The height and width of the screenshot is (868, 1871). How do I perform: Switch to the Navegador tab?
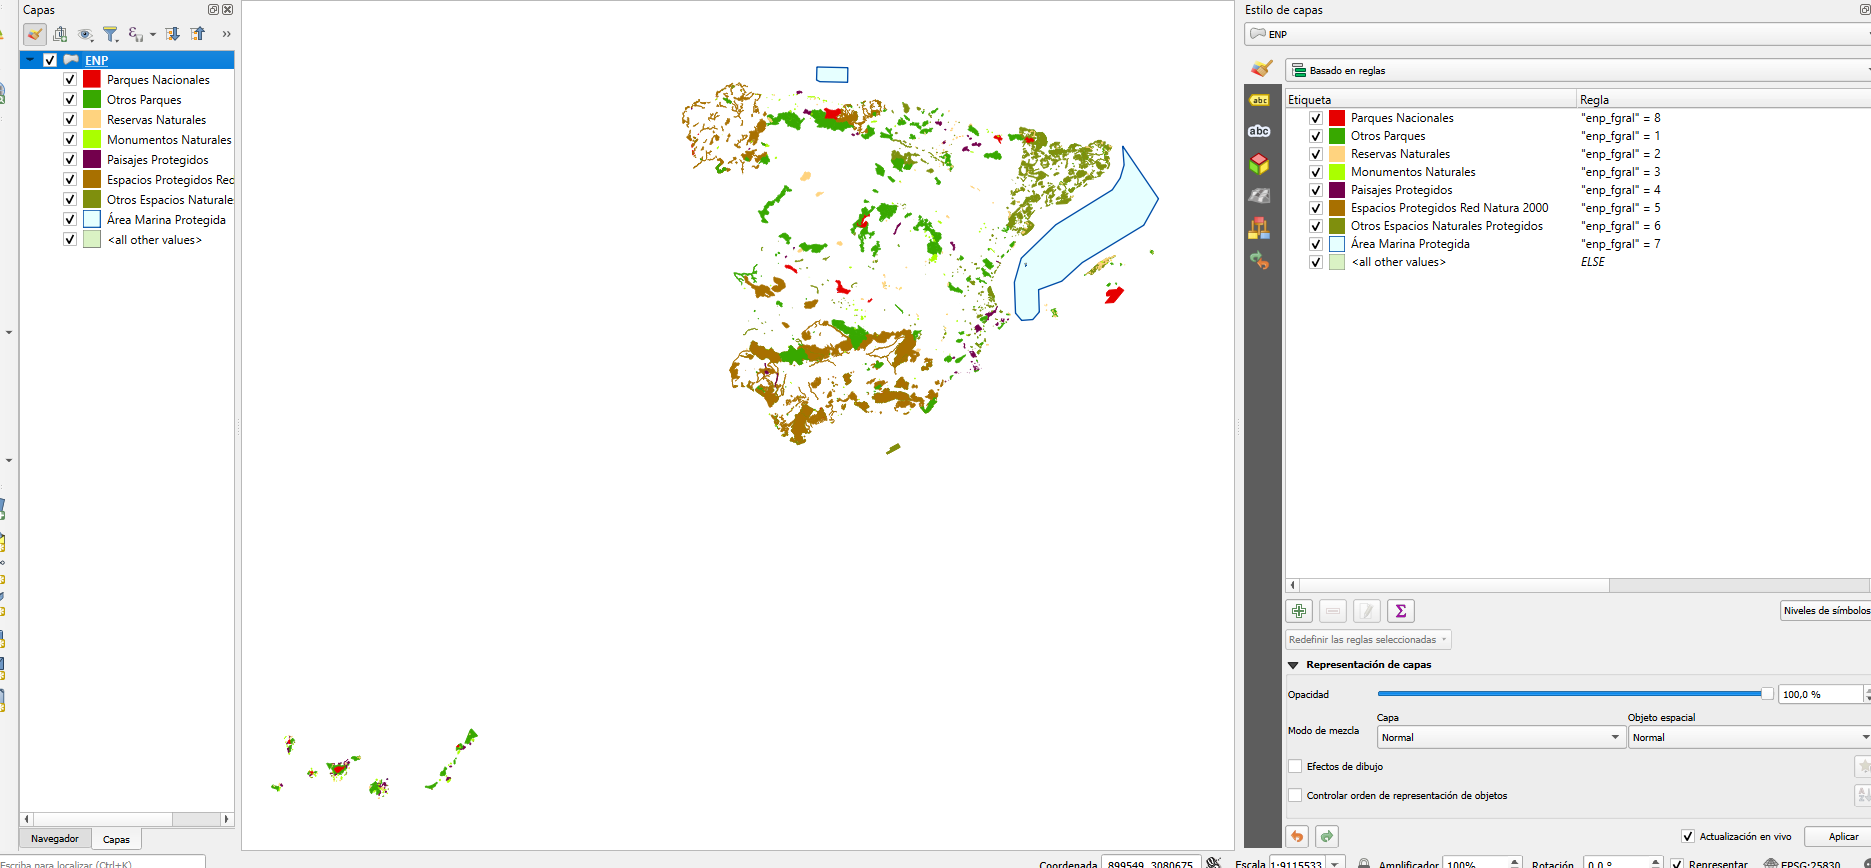(55, 839)
